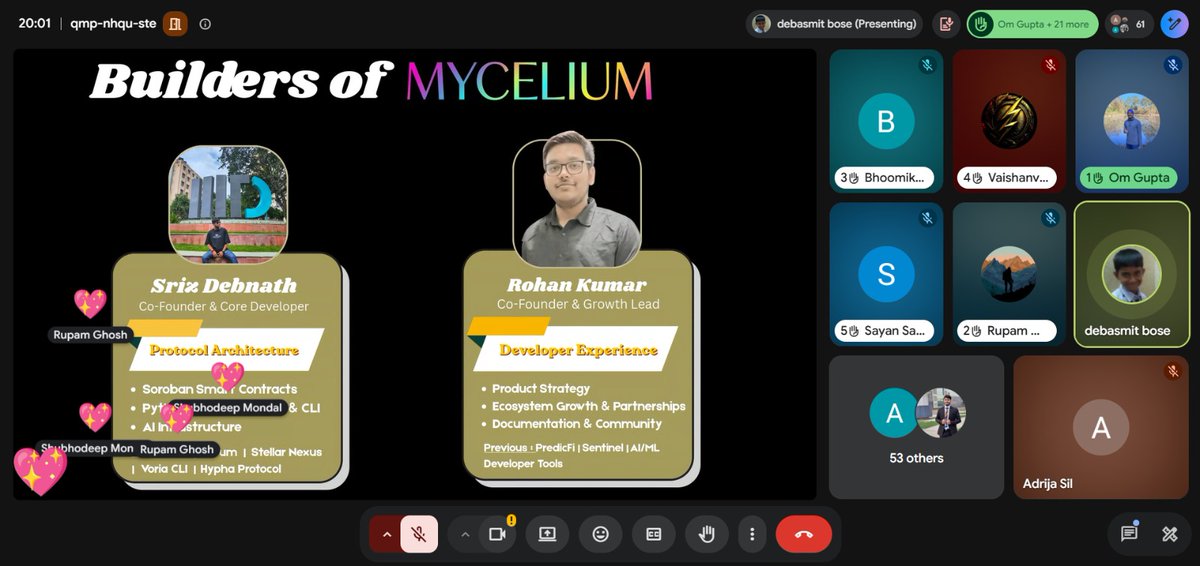Click Co-Founder & Growth Lead text
Viewport: 1200px width, 566px height.
[x=578, y=304]
